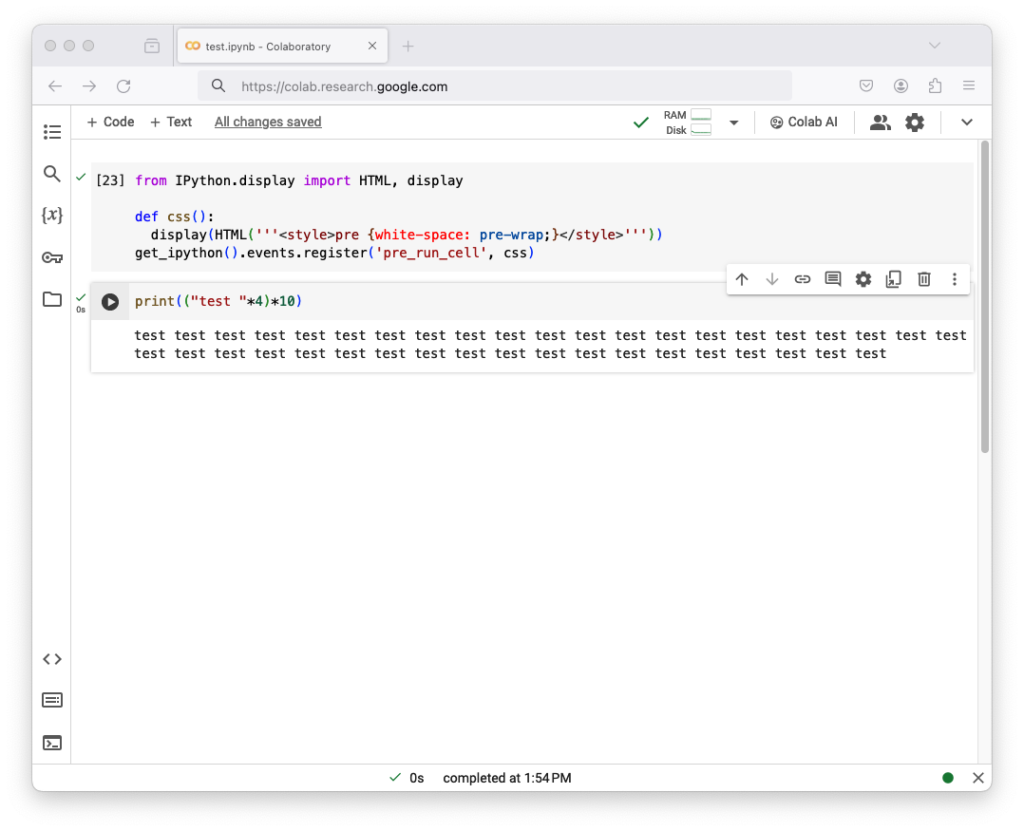The height and width of the screenshot is (831, 1024).
Task: Add a new Code cell
Action: coord(110,122)
